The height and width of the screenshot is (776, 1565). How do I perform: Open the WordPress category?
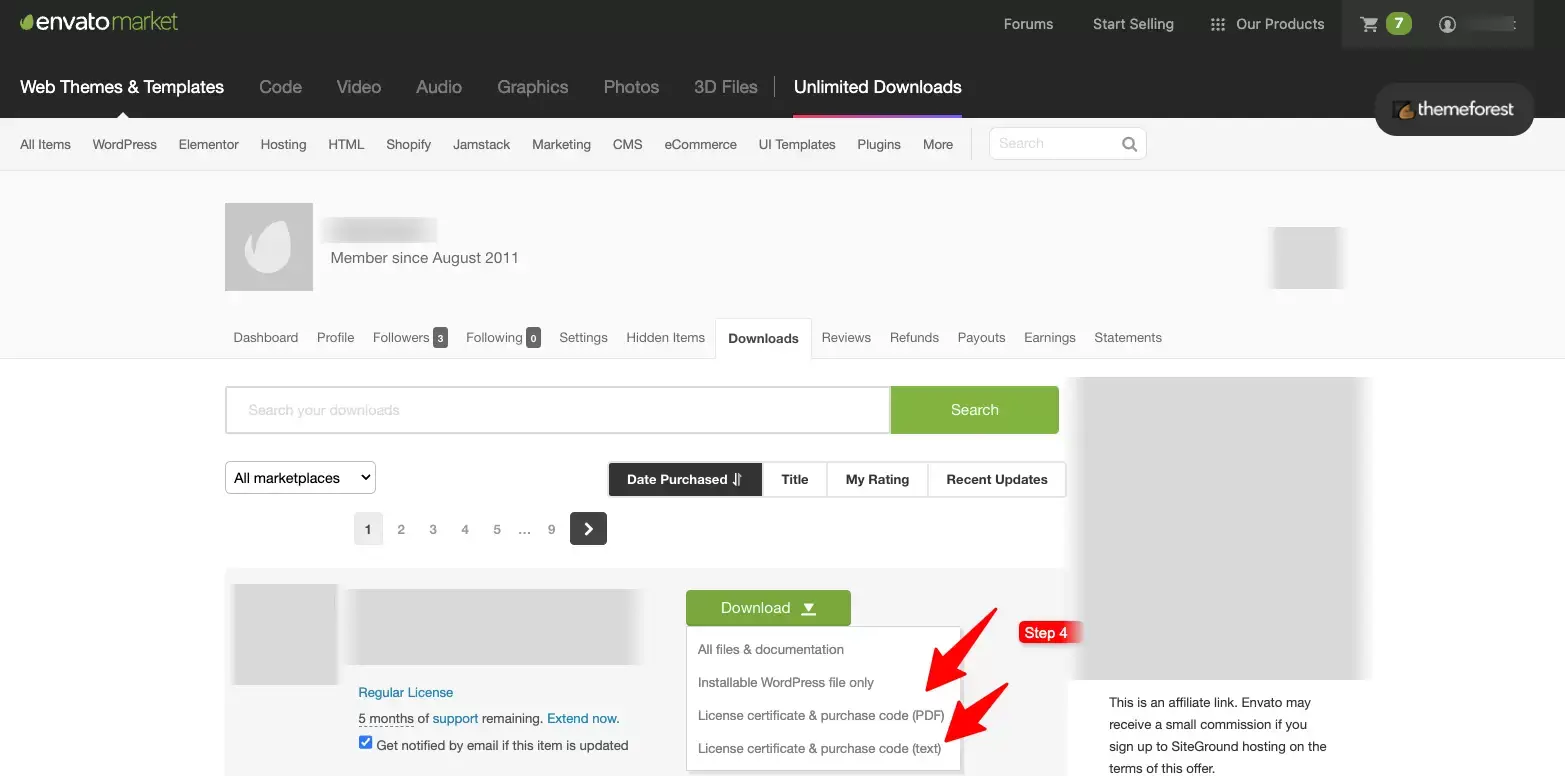[125, 144]
